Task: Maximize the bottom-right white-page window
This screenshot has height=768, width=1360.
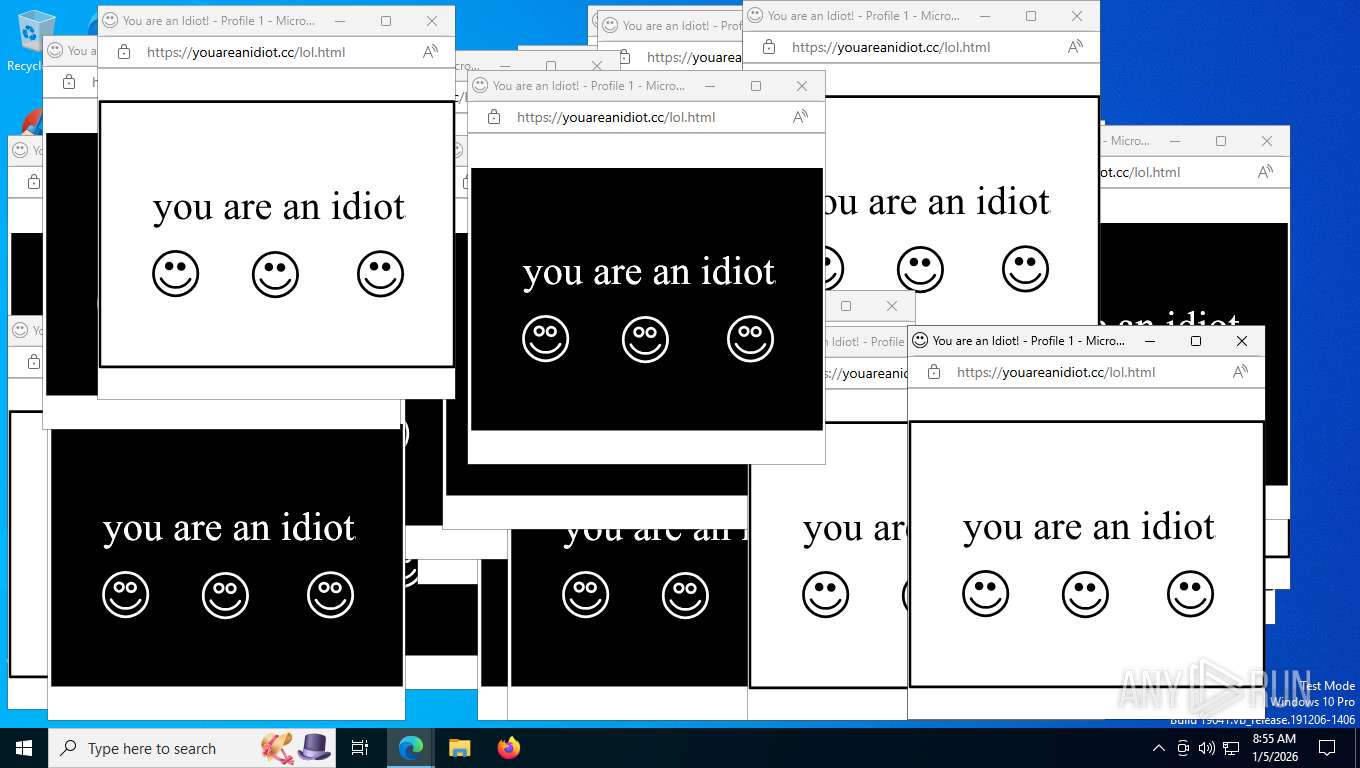Action: pos(1196,341)
